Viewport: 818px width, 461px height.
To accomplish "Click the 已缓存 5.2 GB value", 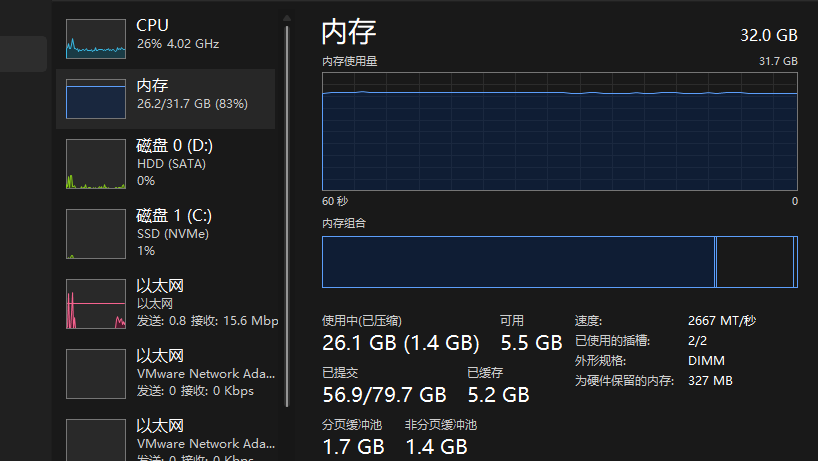I will click(x=498, y=395).
